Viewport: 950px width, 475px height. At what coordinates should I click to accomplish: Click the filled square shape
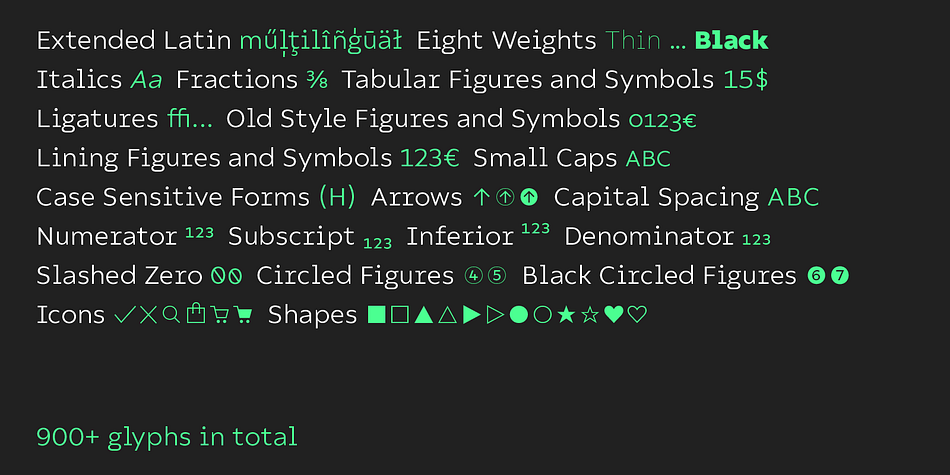tap(377, 314)
